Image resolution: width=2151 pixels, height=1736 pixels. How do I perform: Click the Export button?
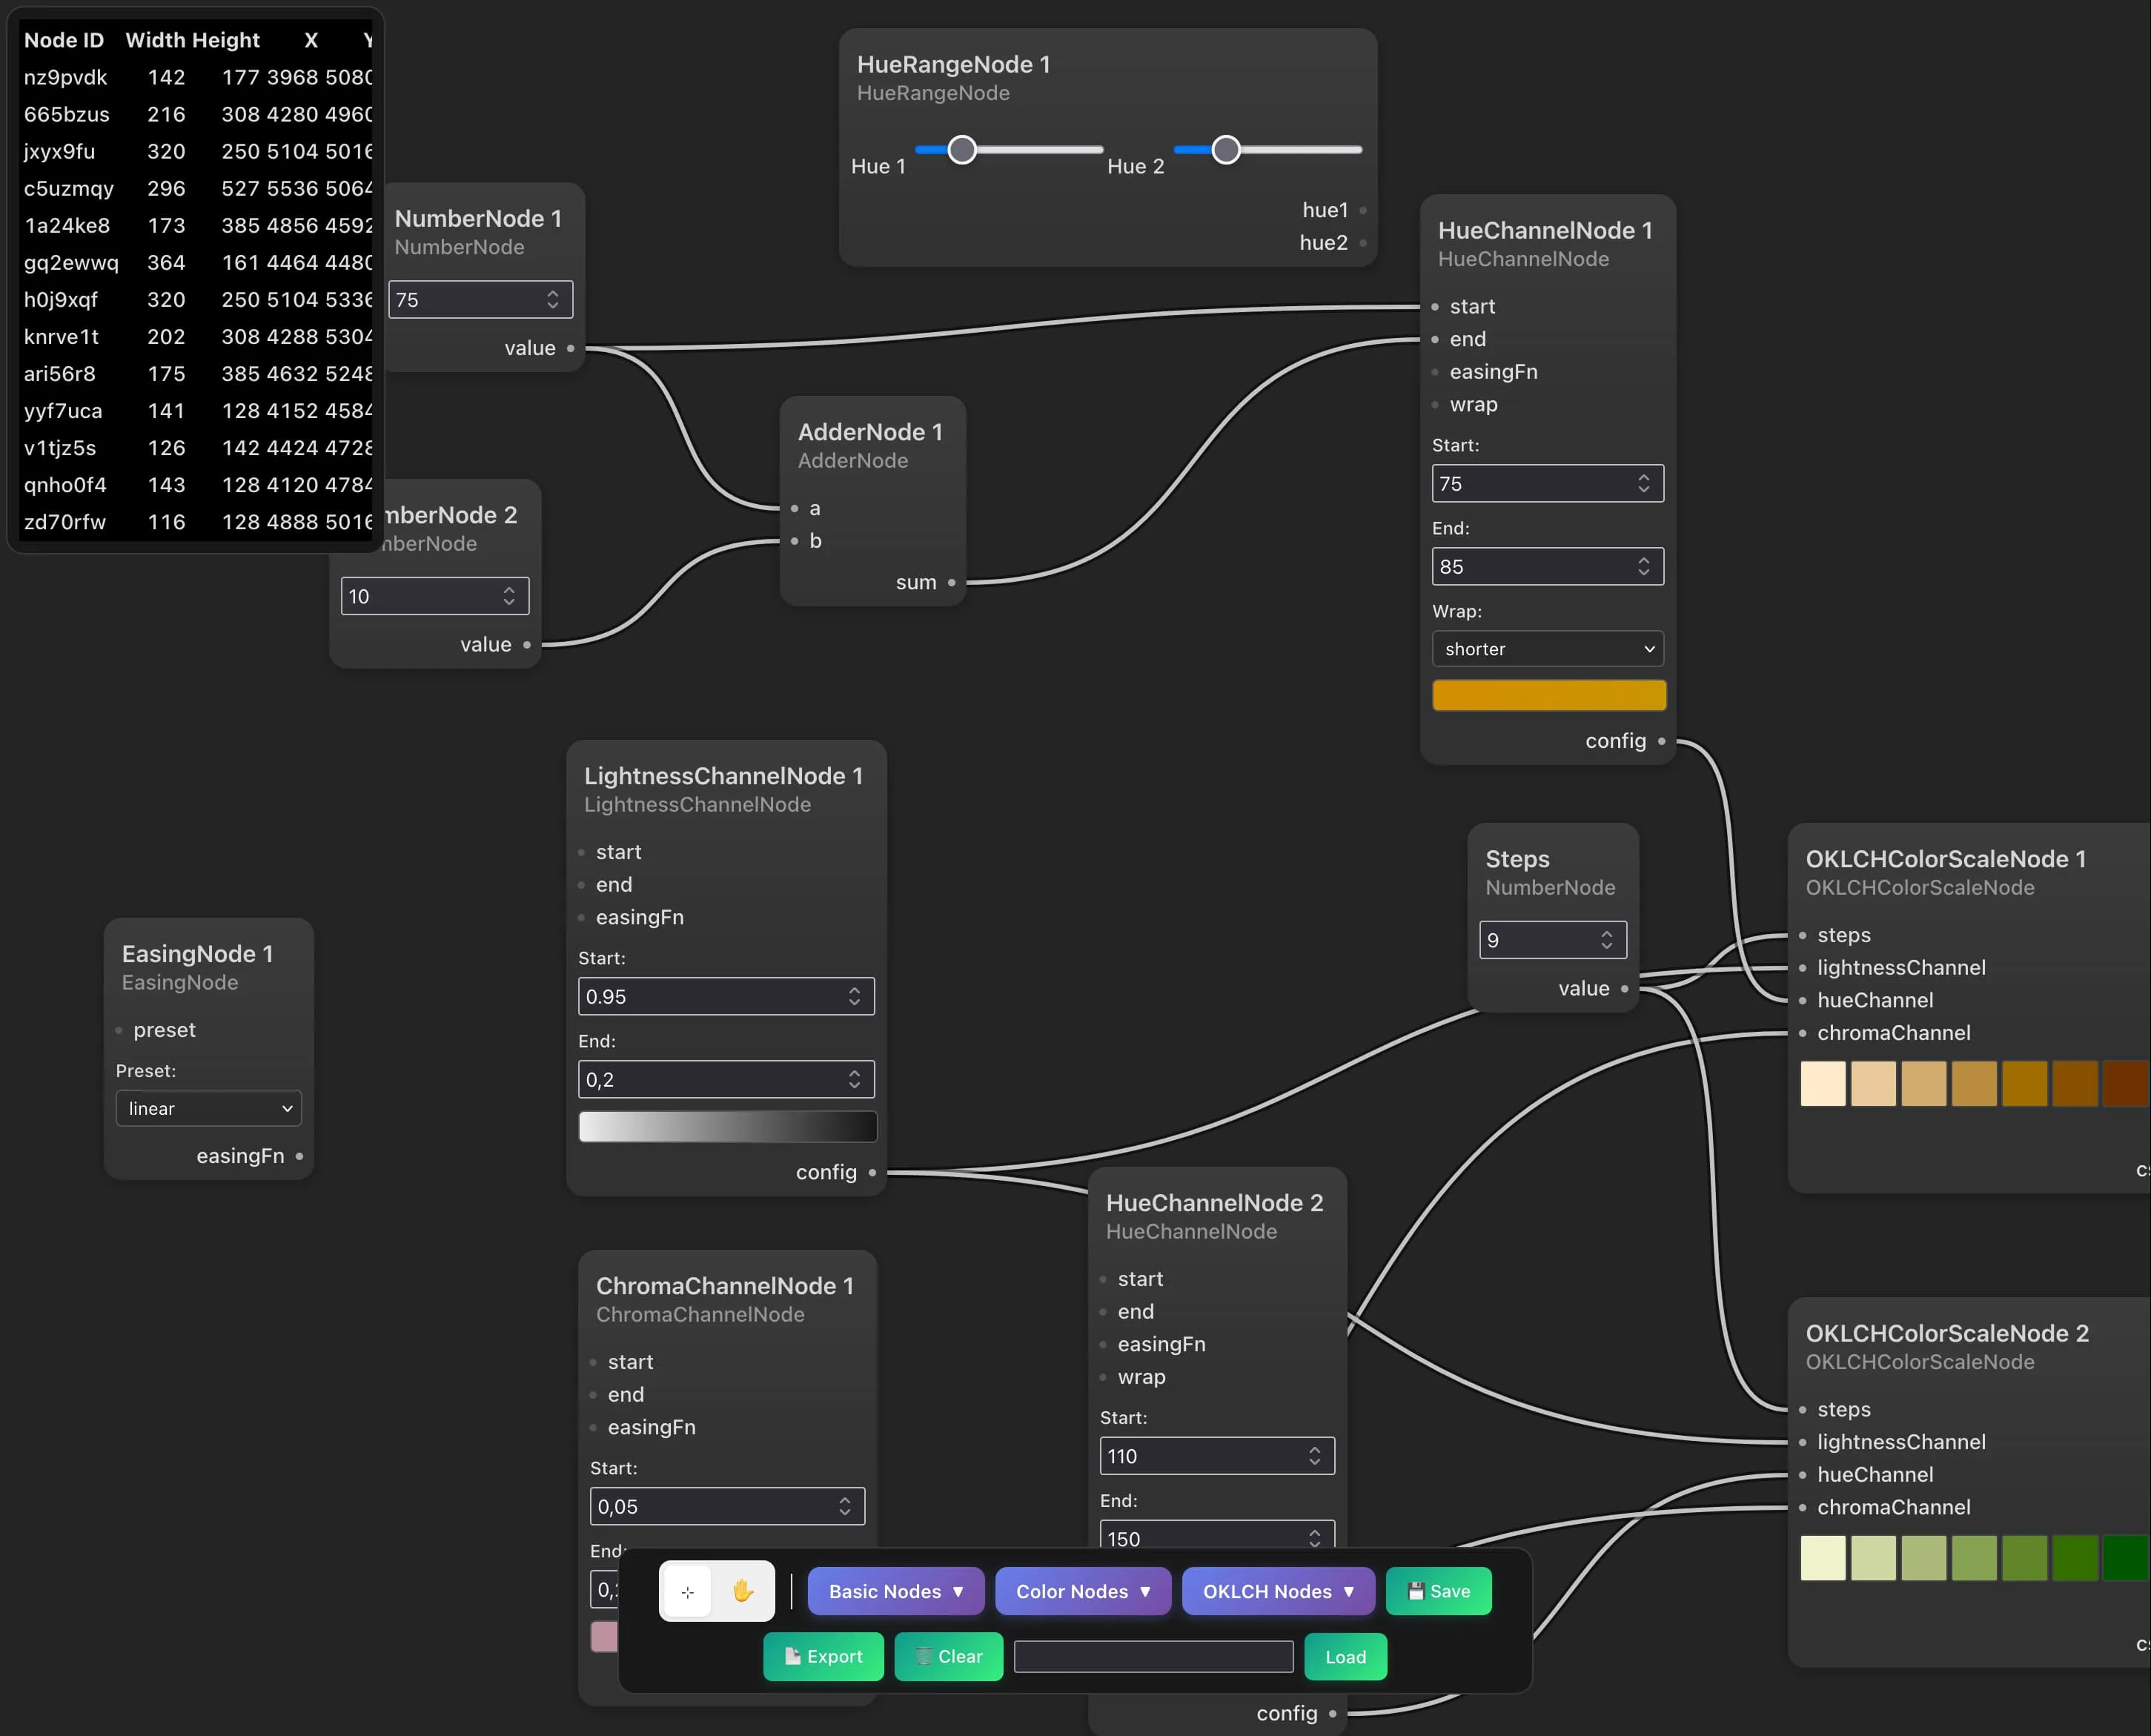pyautogui.click(x=823, y=1656)
